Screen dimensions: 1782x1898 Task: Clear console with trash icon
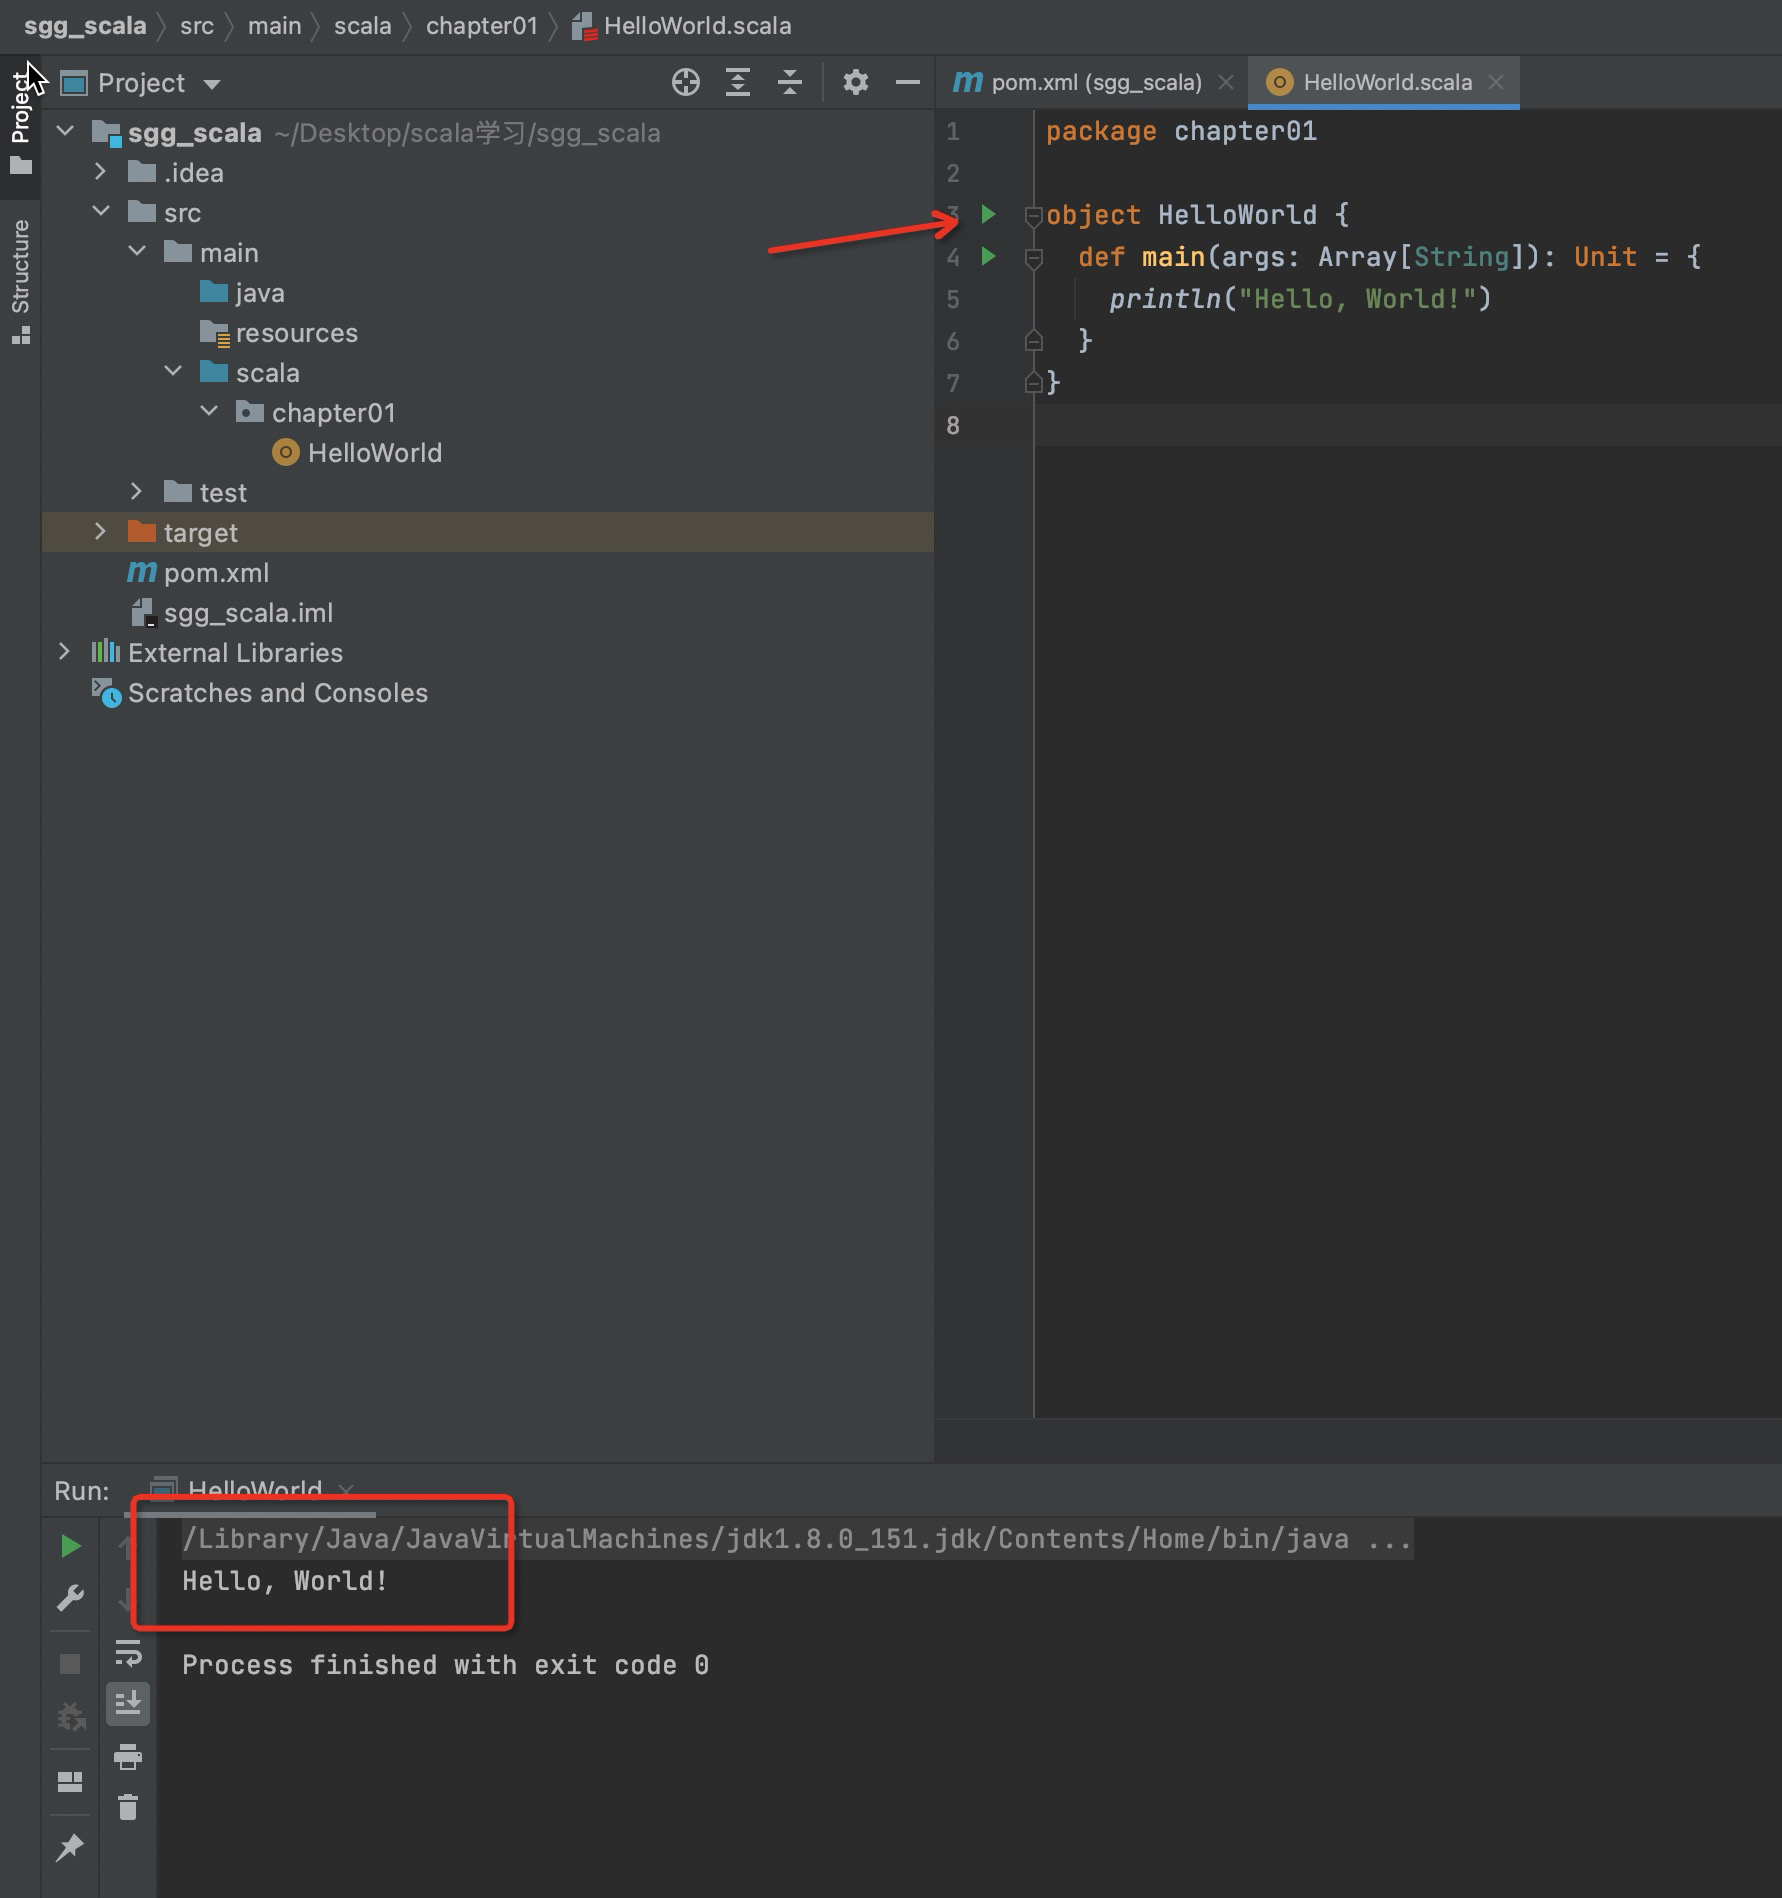[x=128, y=1807]
